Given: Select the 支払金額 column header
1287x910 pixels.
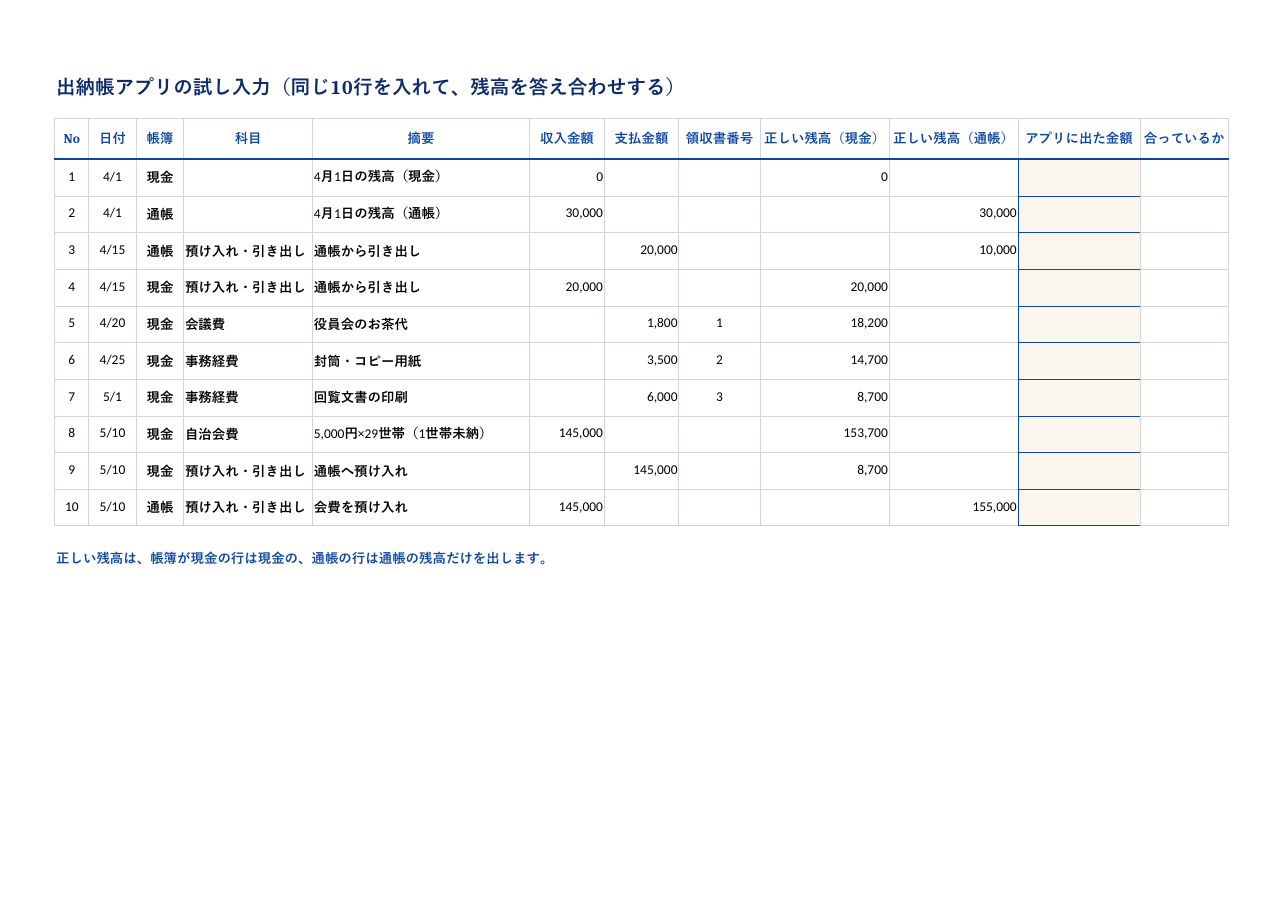Looking at the screenshot, I should [x=641, y=139].
